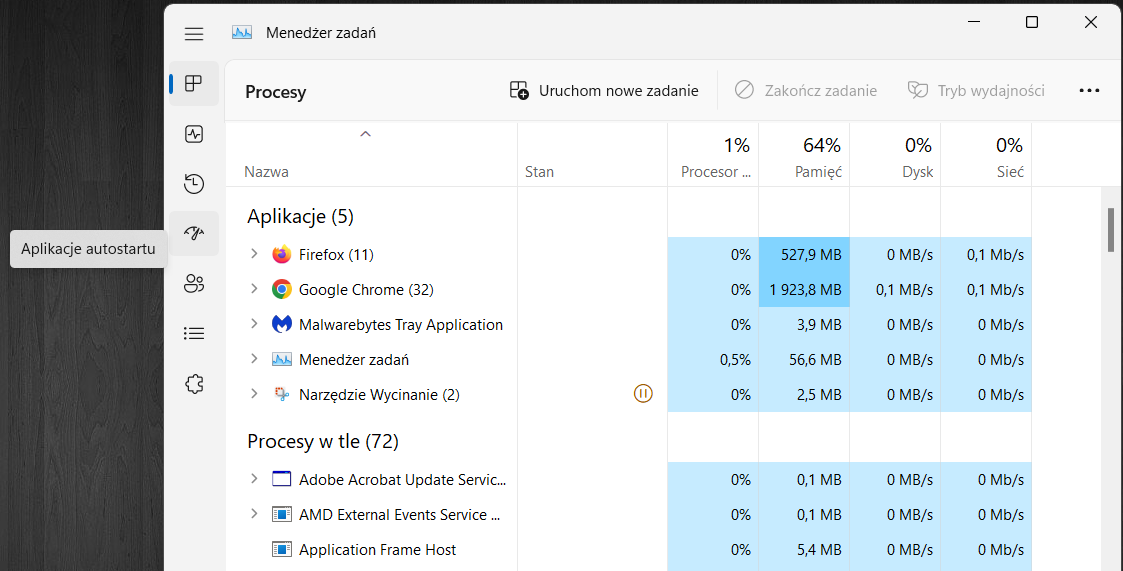
Task: Click the vertical scrollbar thumb
Action: 1110,229
